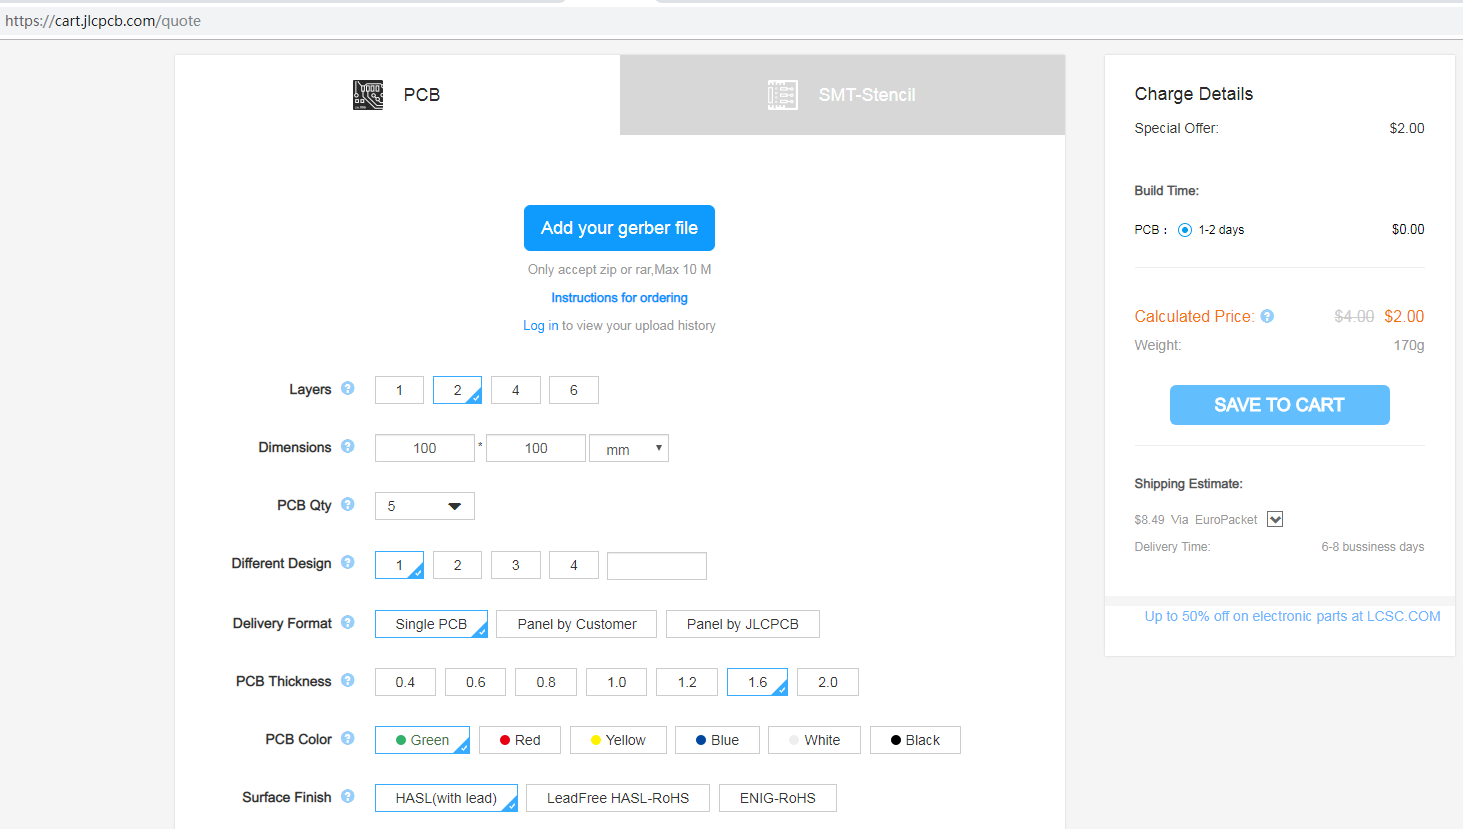Screen dimensions: 1463x829
Task: Open the Surface Finish help icon
Action: (x=347, y=796)
